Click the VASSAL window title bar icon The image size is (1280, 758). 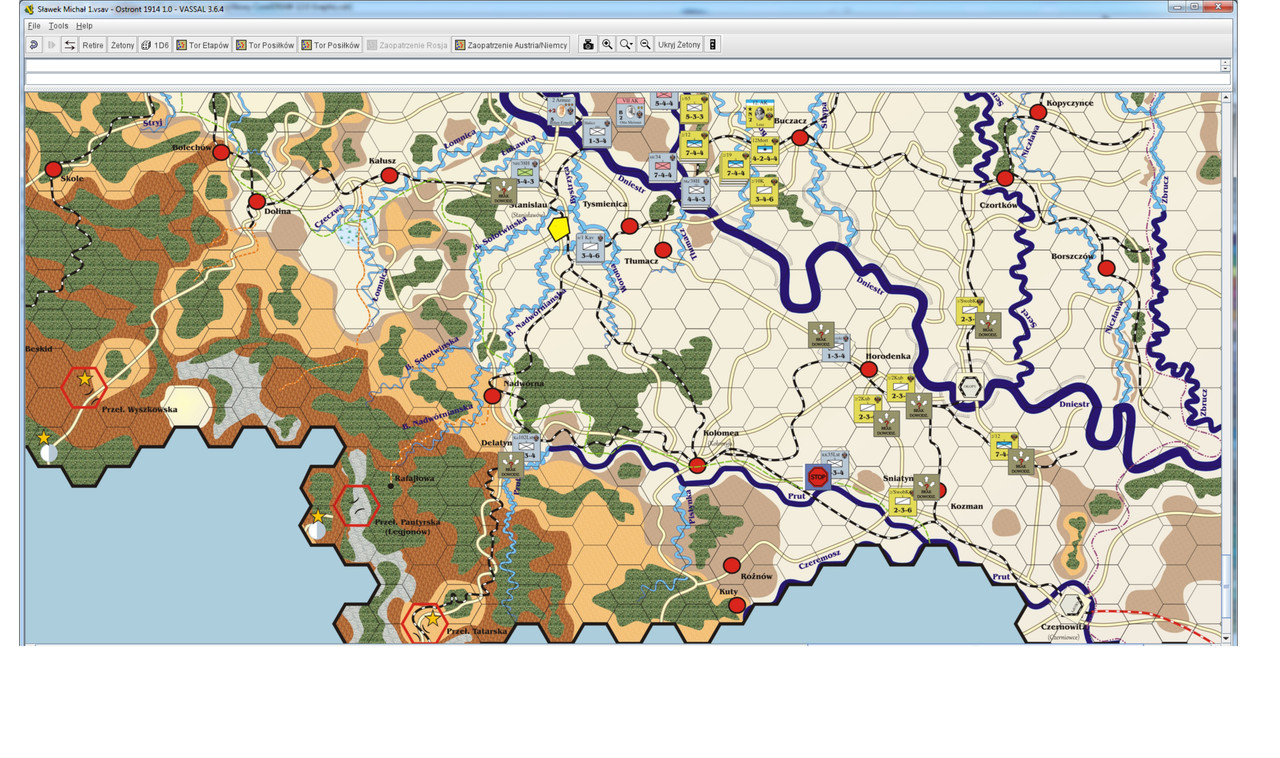click(x=30, y=8)
